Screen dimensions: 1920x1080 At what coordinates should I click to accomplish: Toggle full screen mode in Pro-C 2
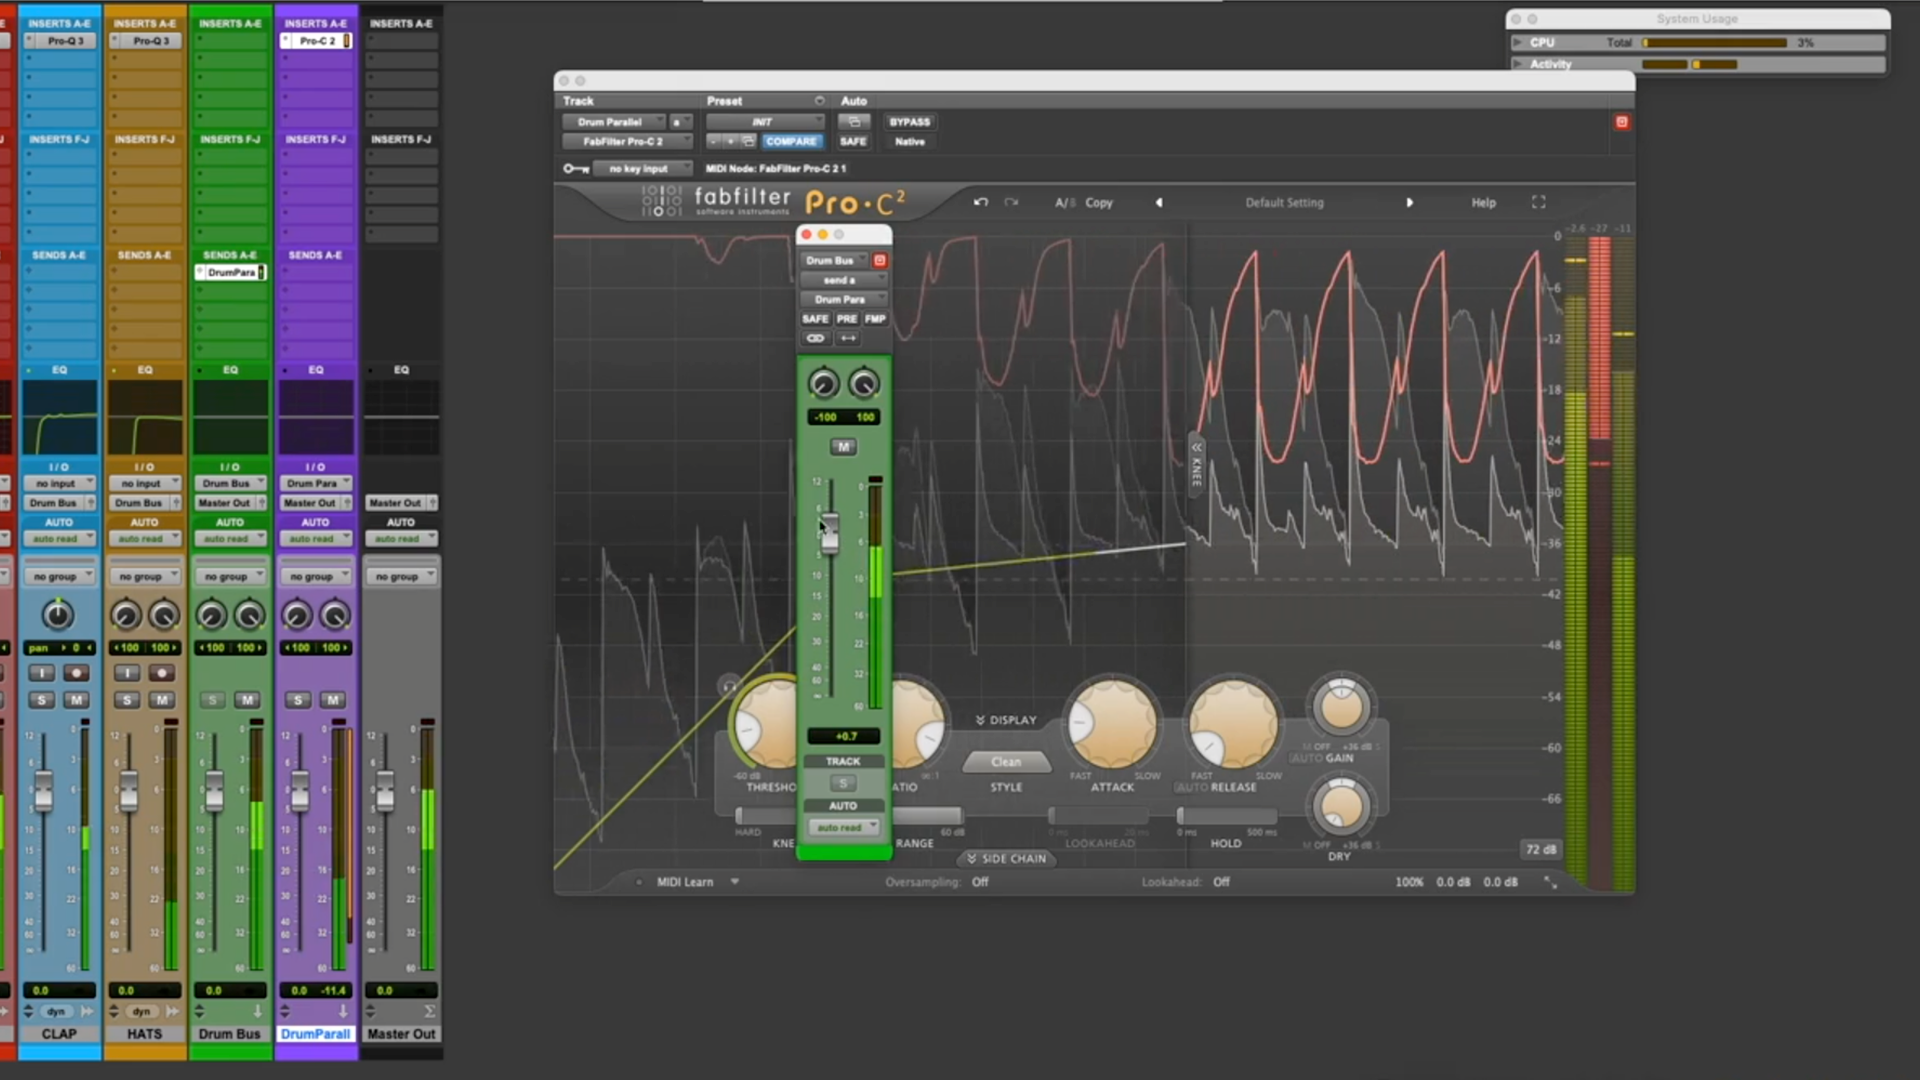click(x=1538, y=202)
